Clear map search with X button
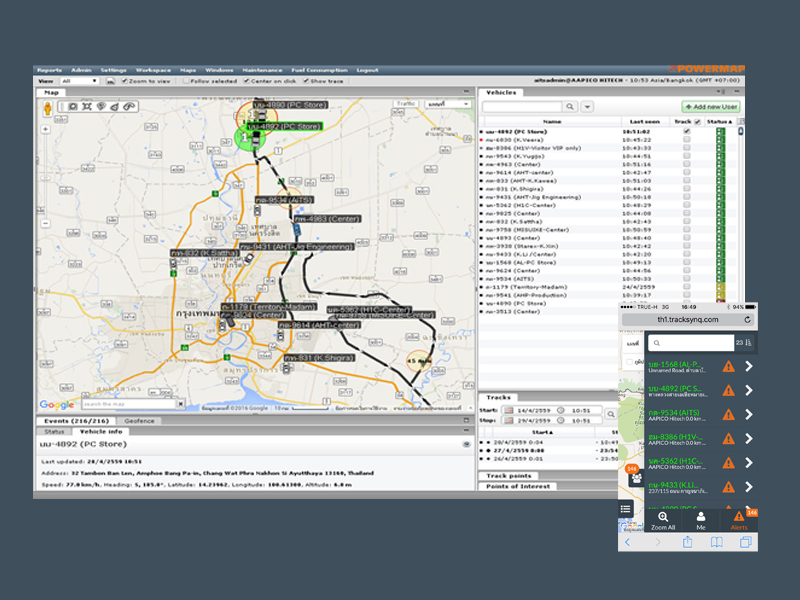The height and width of the screenshot is (600, 800). pyautogui.click(x=181, y=404)
